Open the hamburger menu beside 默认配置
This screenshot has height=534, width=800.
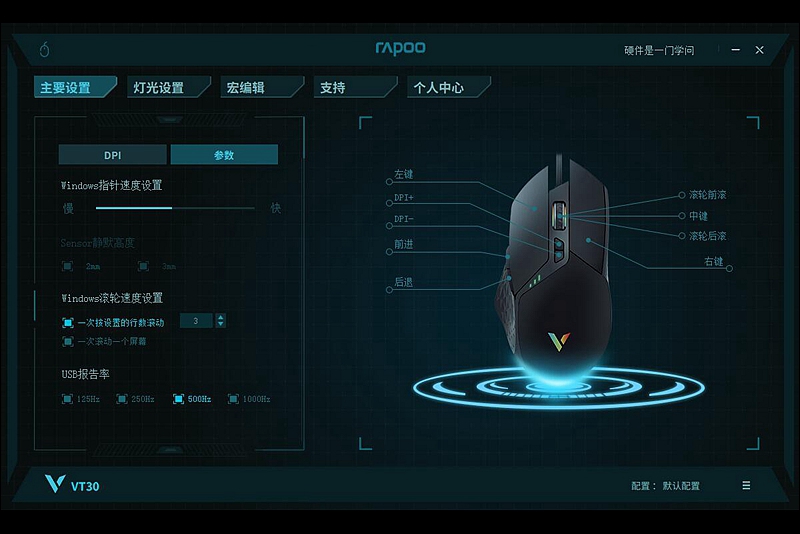click(x=746, y=486)
